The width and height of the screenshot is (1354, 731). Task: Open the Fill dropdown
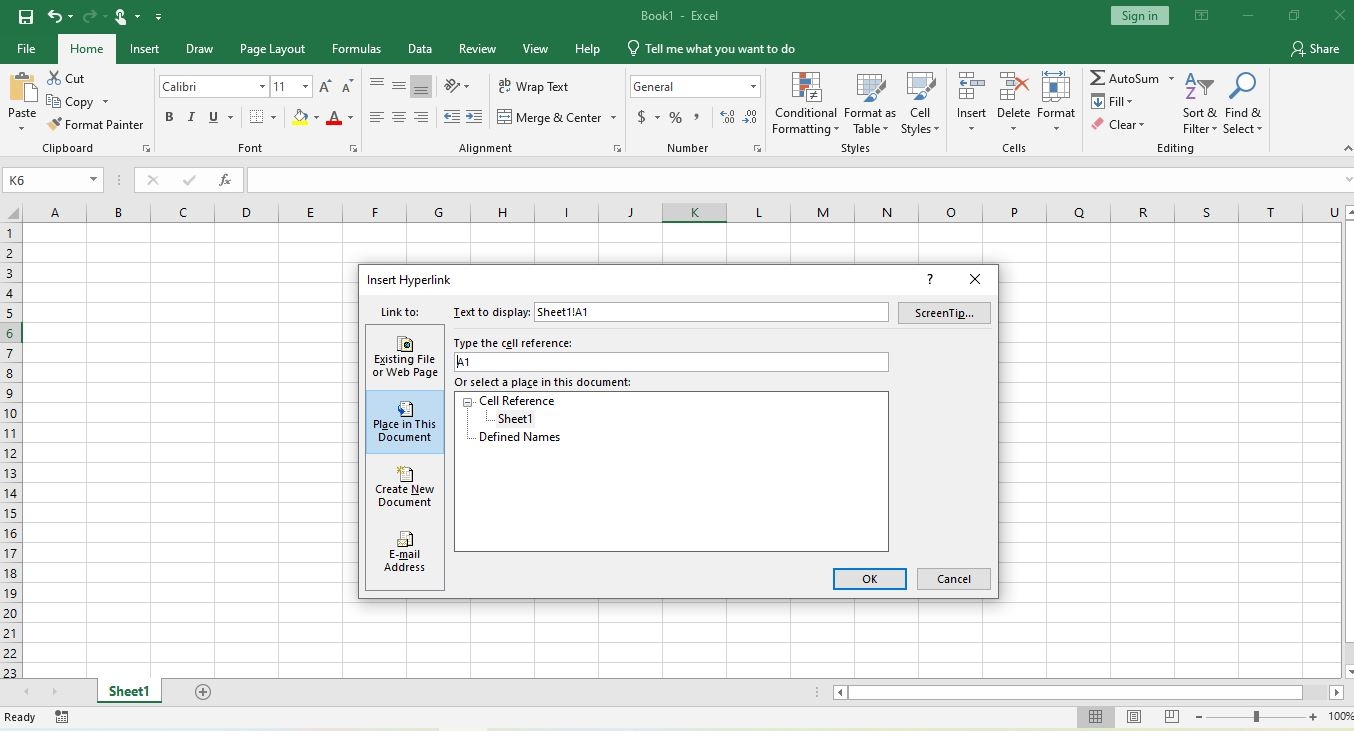pyautogui.click(x=1129, y=102)
